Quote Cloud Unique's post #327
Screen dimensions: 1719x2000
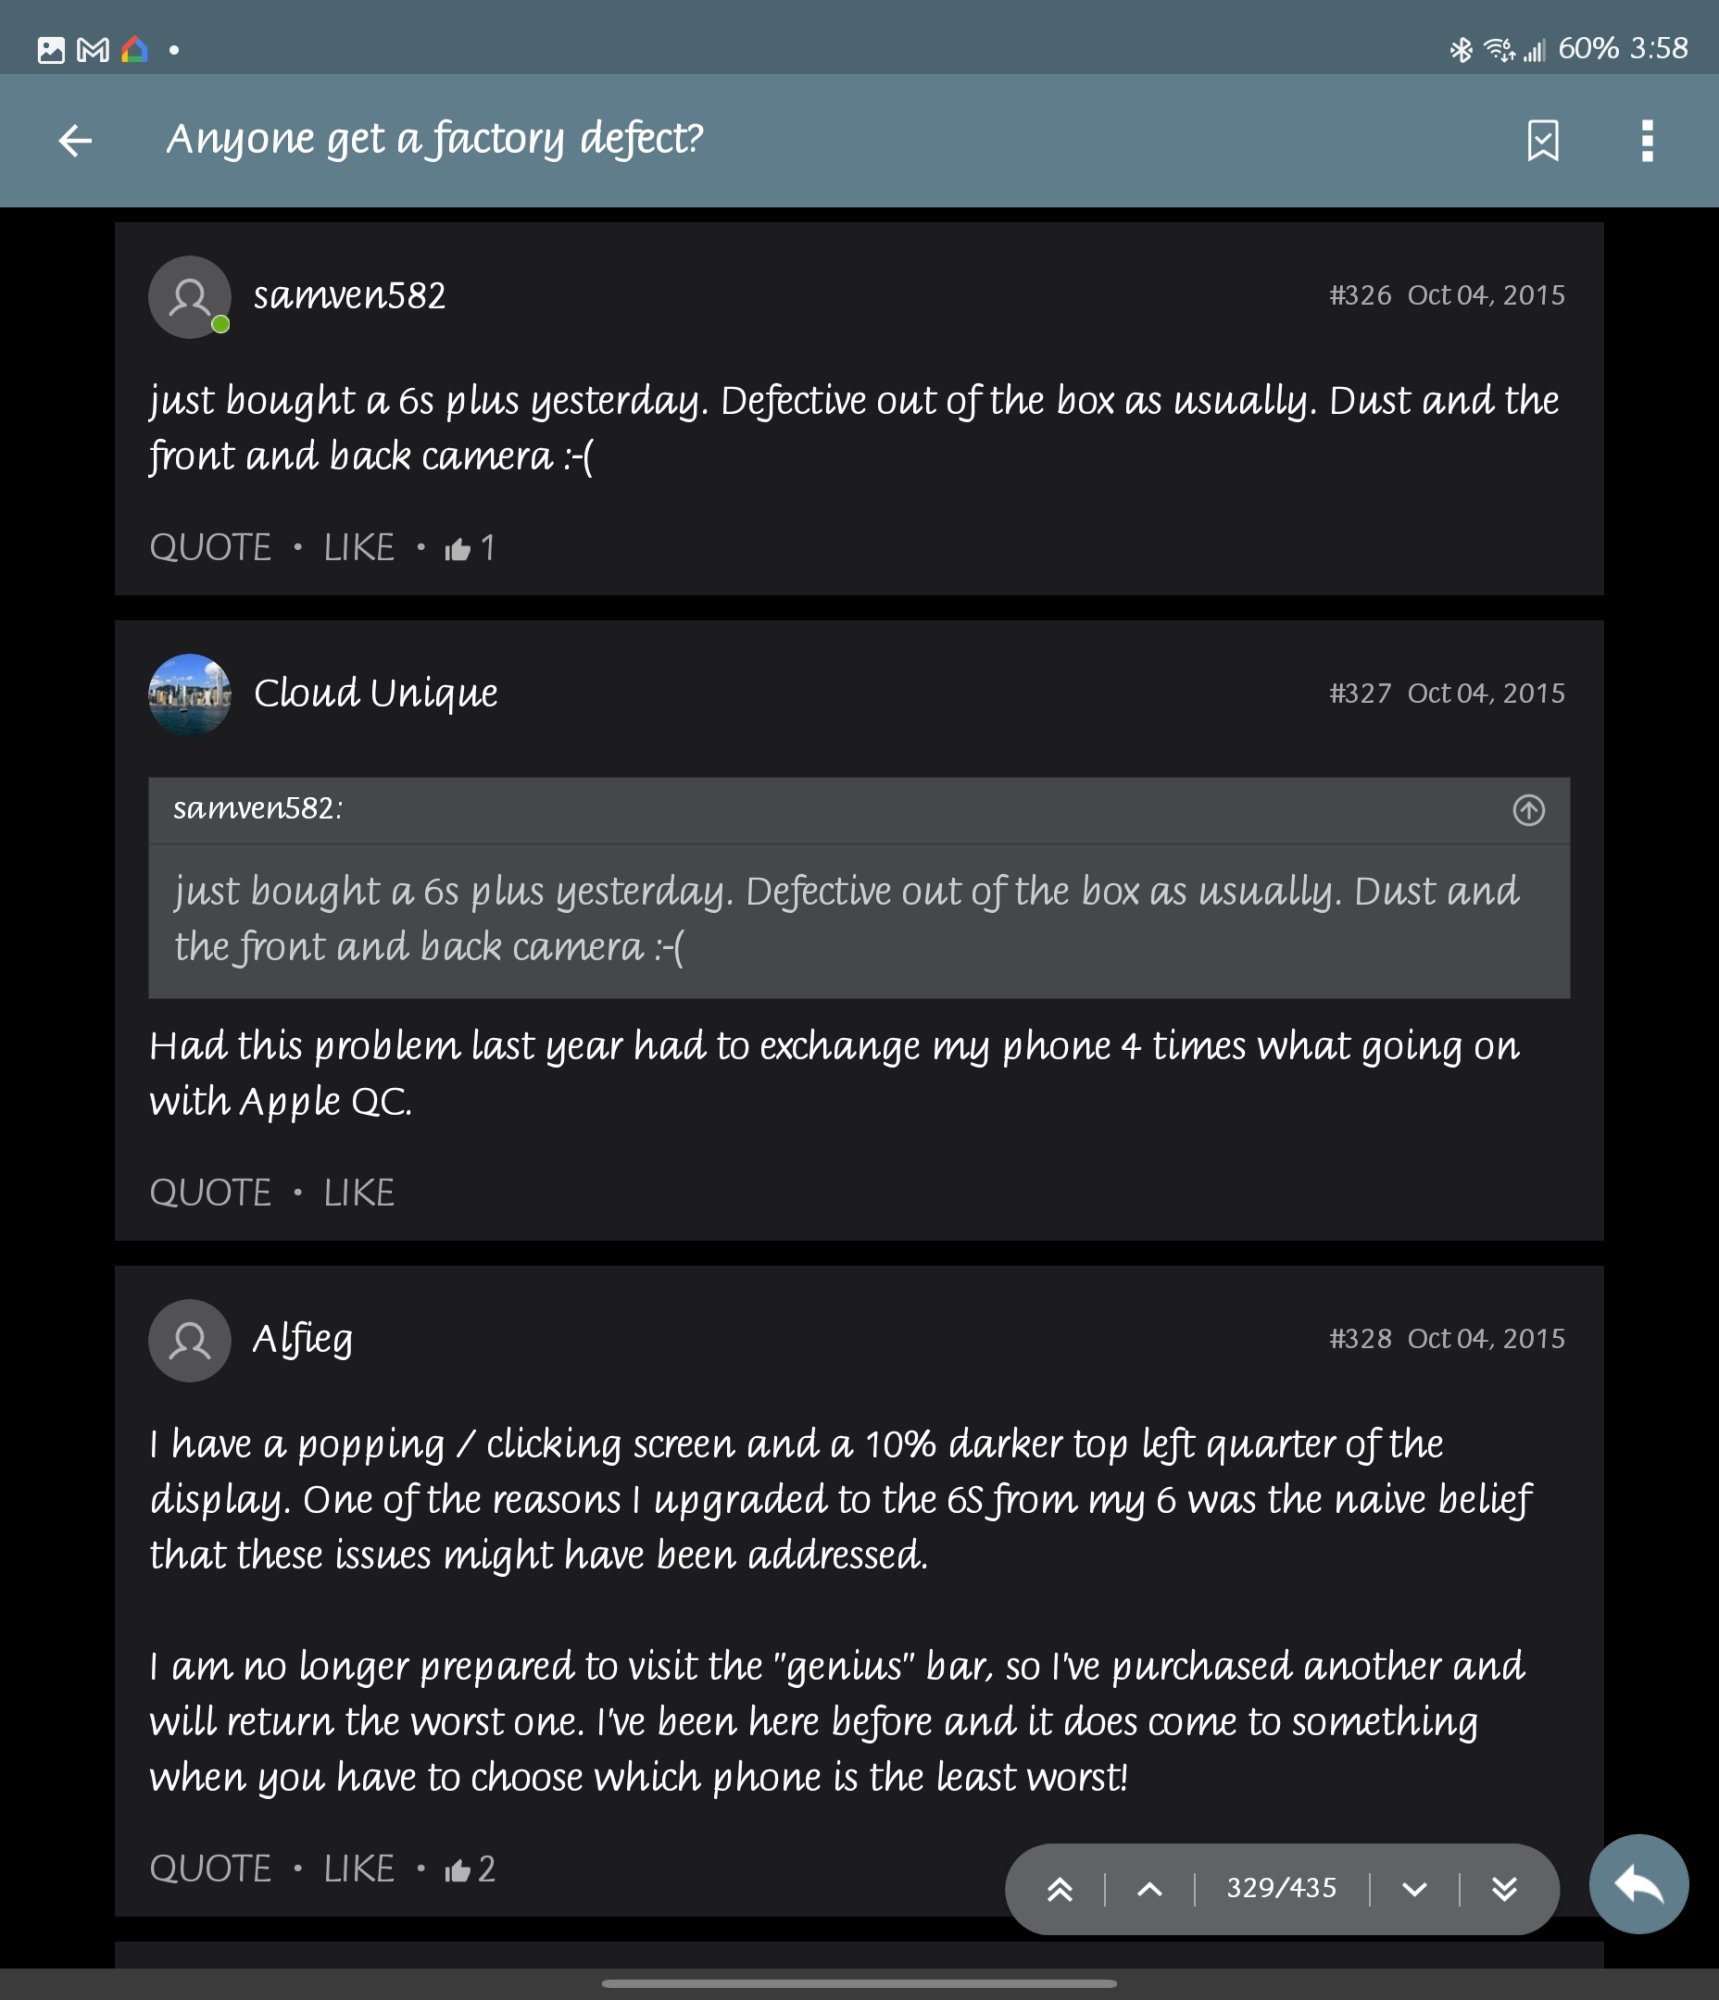coord(210,1192)
